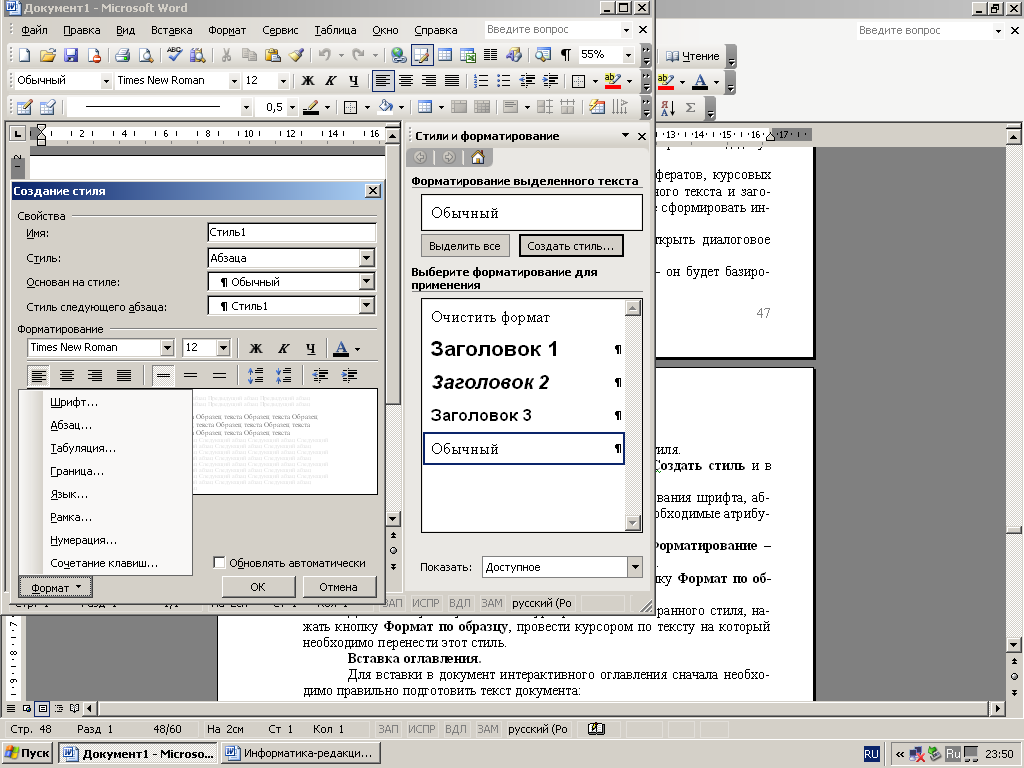Toggle Bold in Create Style dialog
Image resolution: width=1024 pixels, height=768 pixels.
tap(256, 348)
